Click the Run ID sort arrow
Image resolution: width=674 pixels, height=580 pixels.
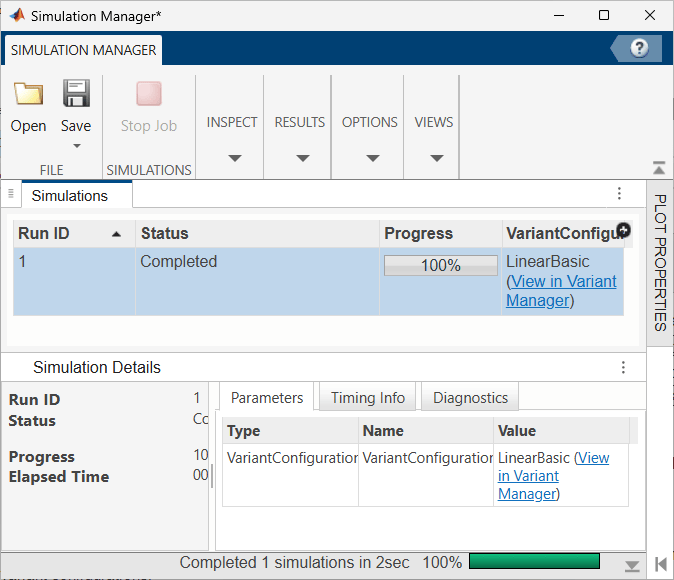(116, 234)
